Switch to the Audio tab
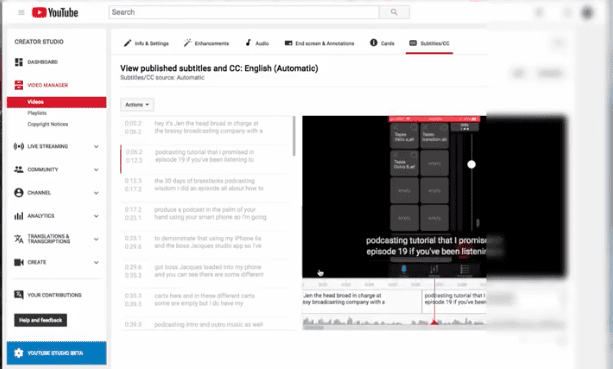 coord(257,43)
